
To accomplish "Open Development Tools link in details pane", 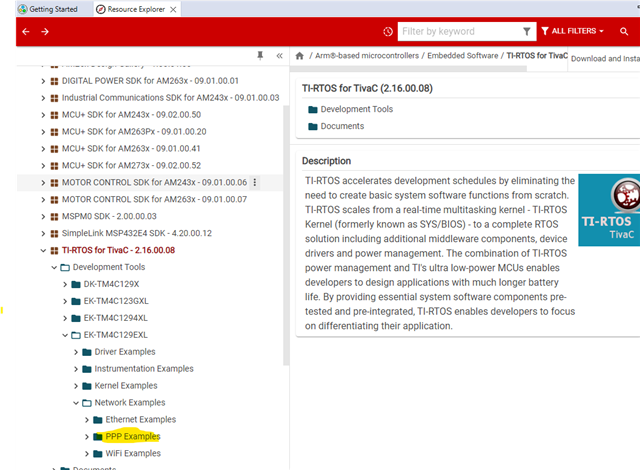I will 357,109.
